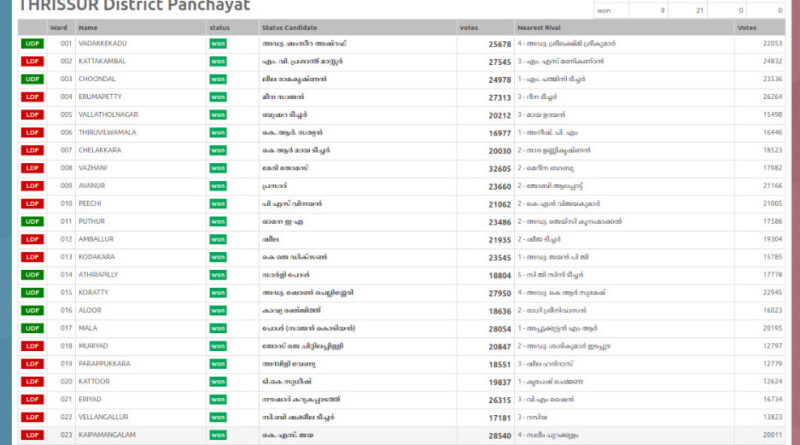Select the KODAKARA ward name
800x445 pixels.
point(98,257)
